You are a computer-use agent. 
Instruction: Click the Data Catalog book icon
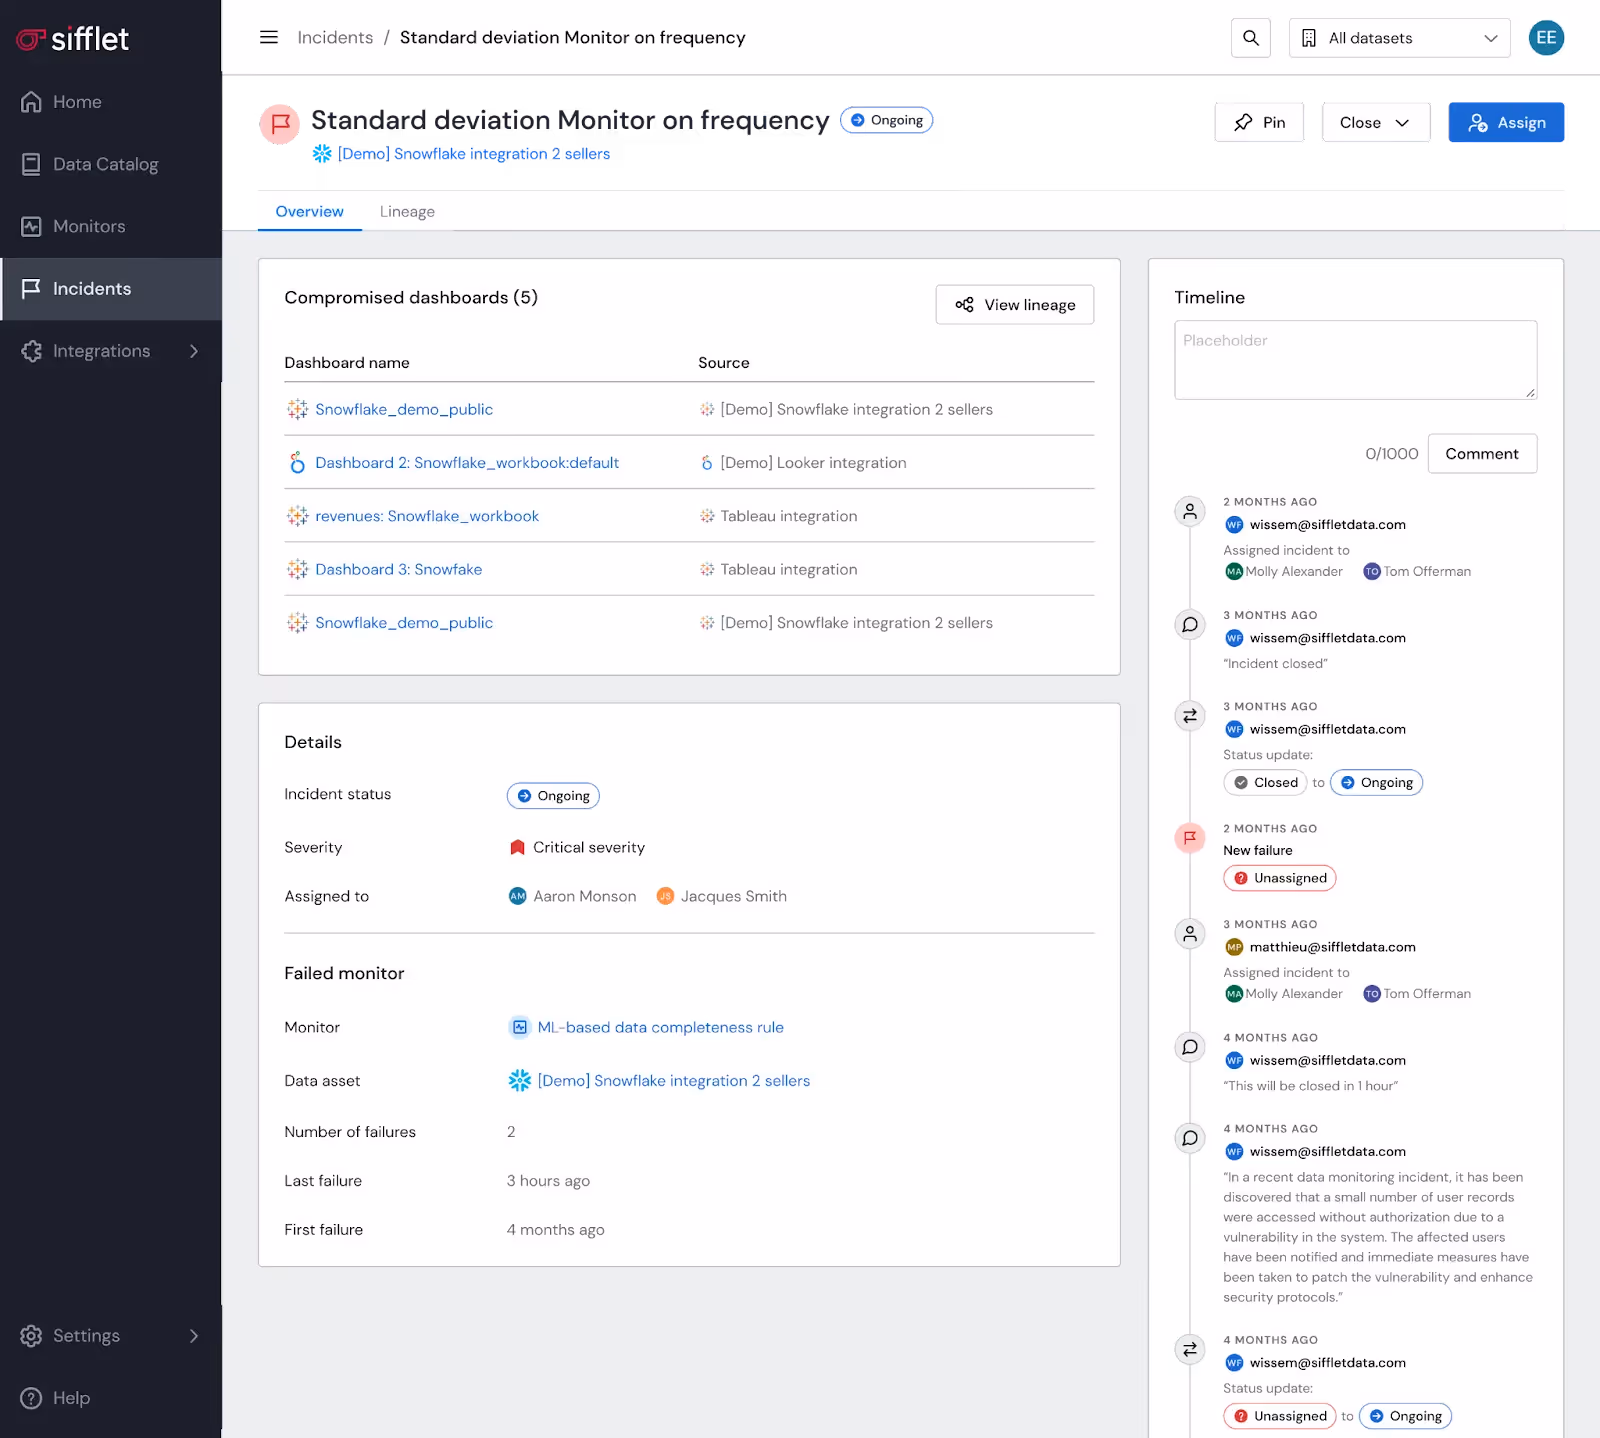point(32,164)
